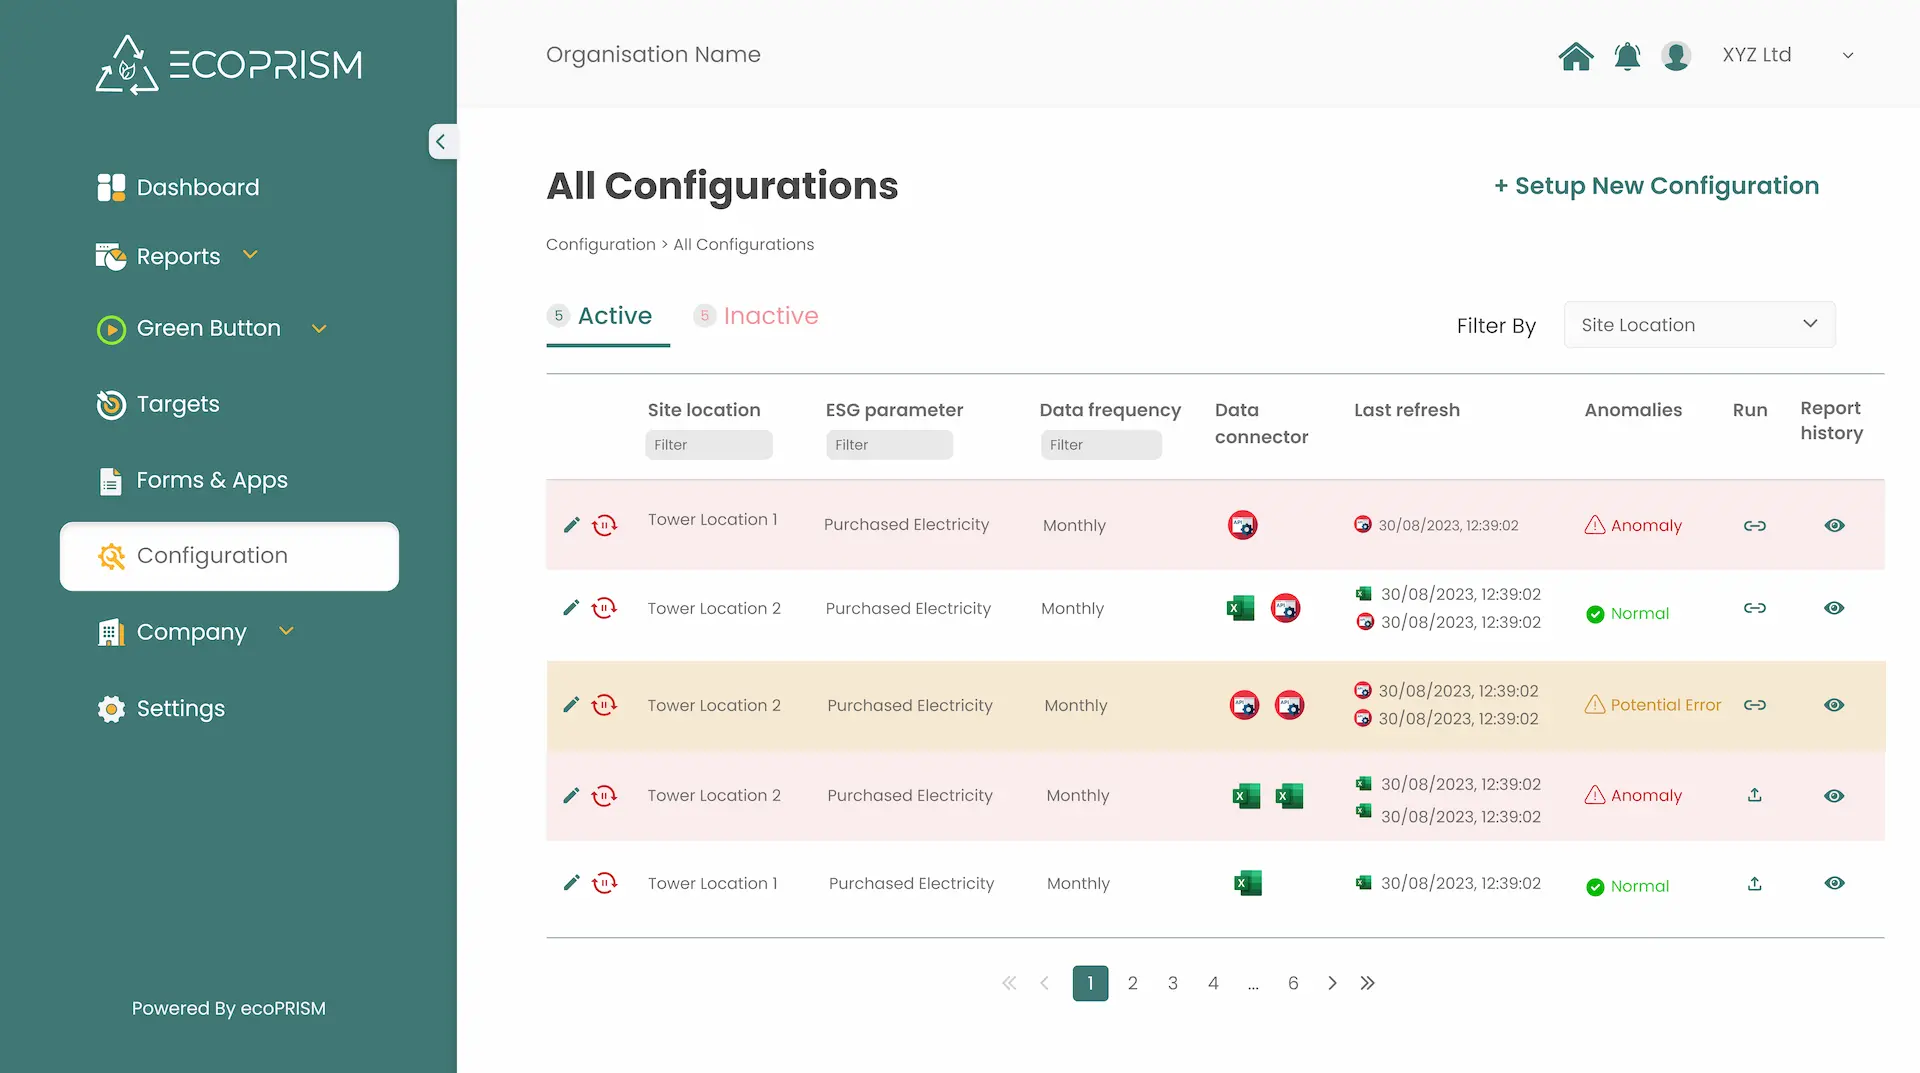Click Data frequency filter field
1920x1073 pixels.
pos(1101,445)
